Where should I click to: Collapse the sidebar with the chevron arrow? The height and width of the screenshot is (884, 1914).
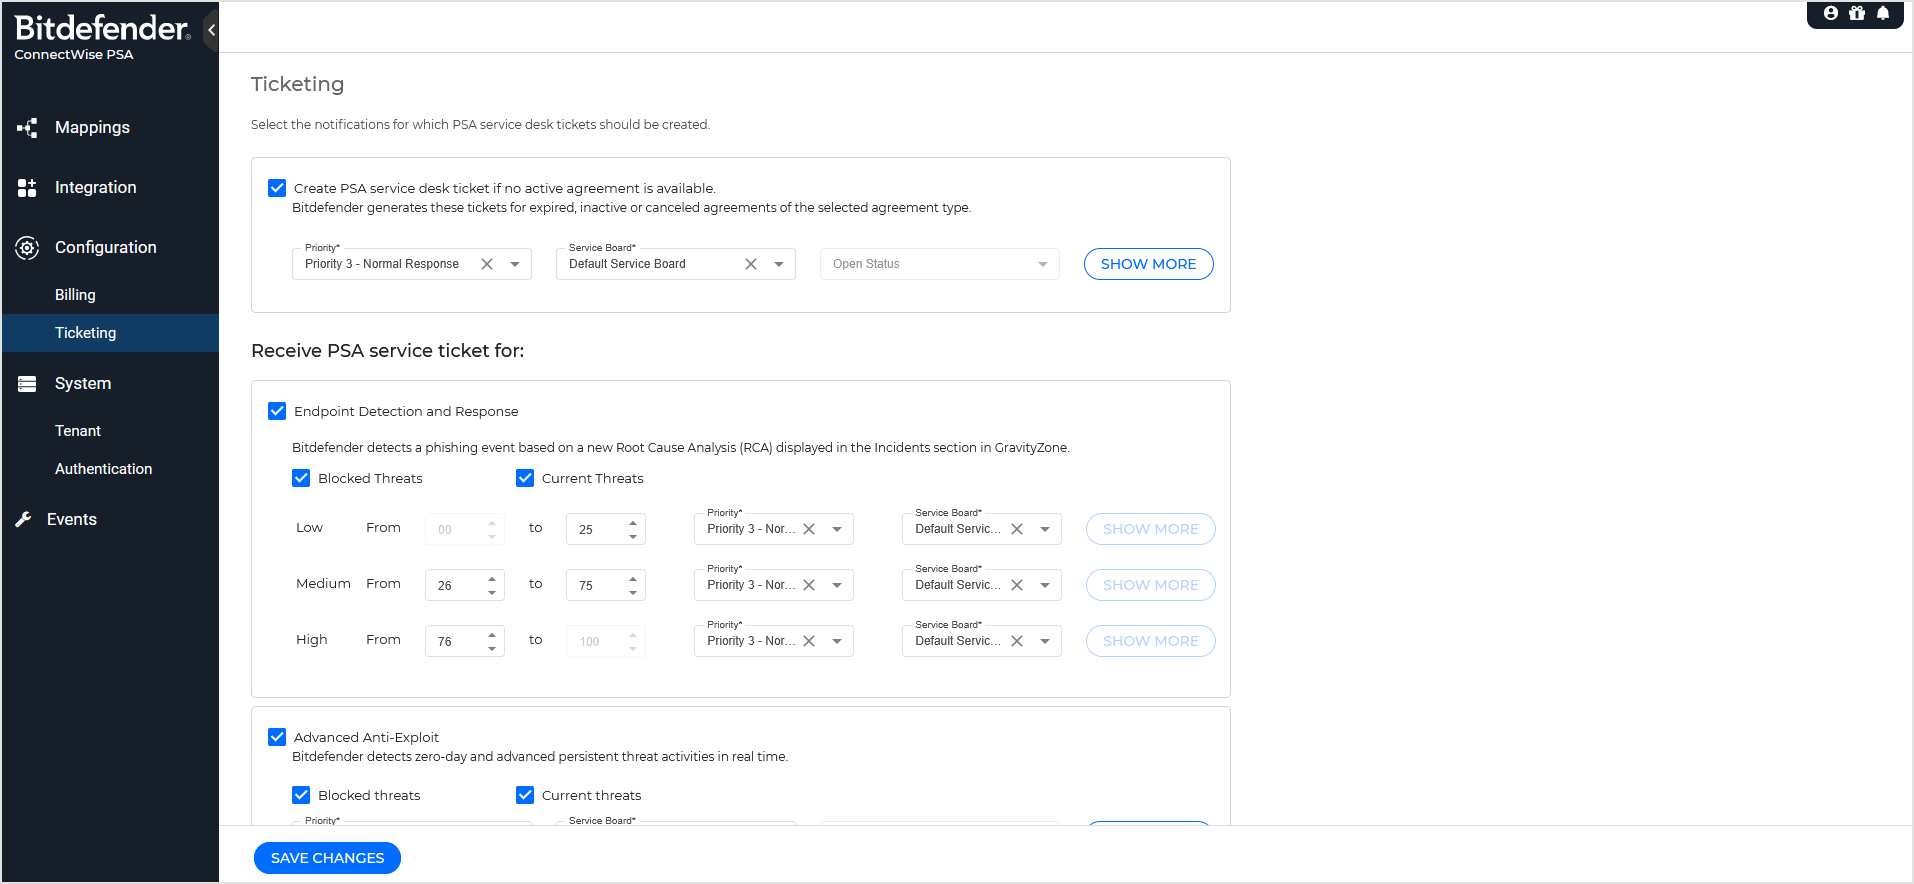point(211,30)
